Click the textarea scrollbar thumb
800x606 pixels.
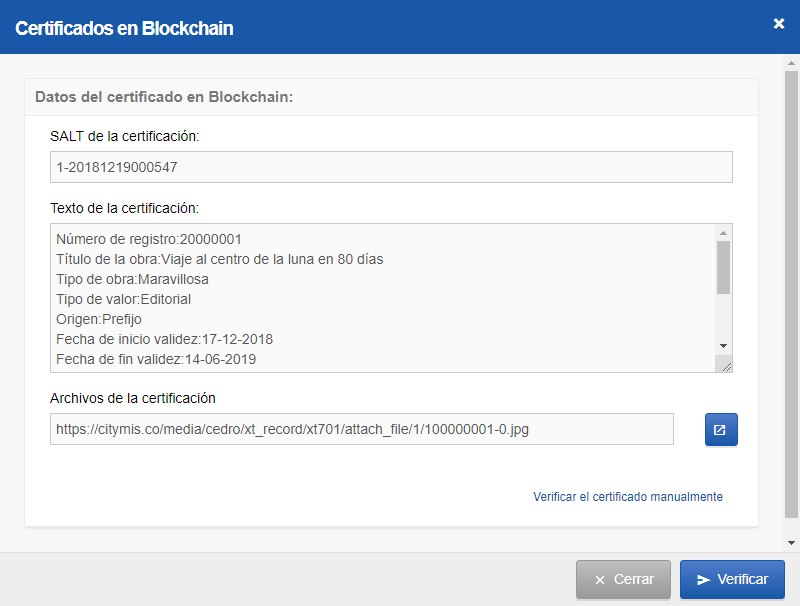pyautogui.click(x=723, y=267)
